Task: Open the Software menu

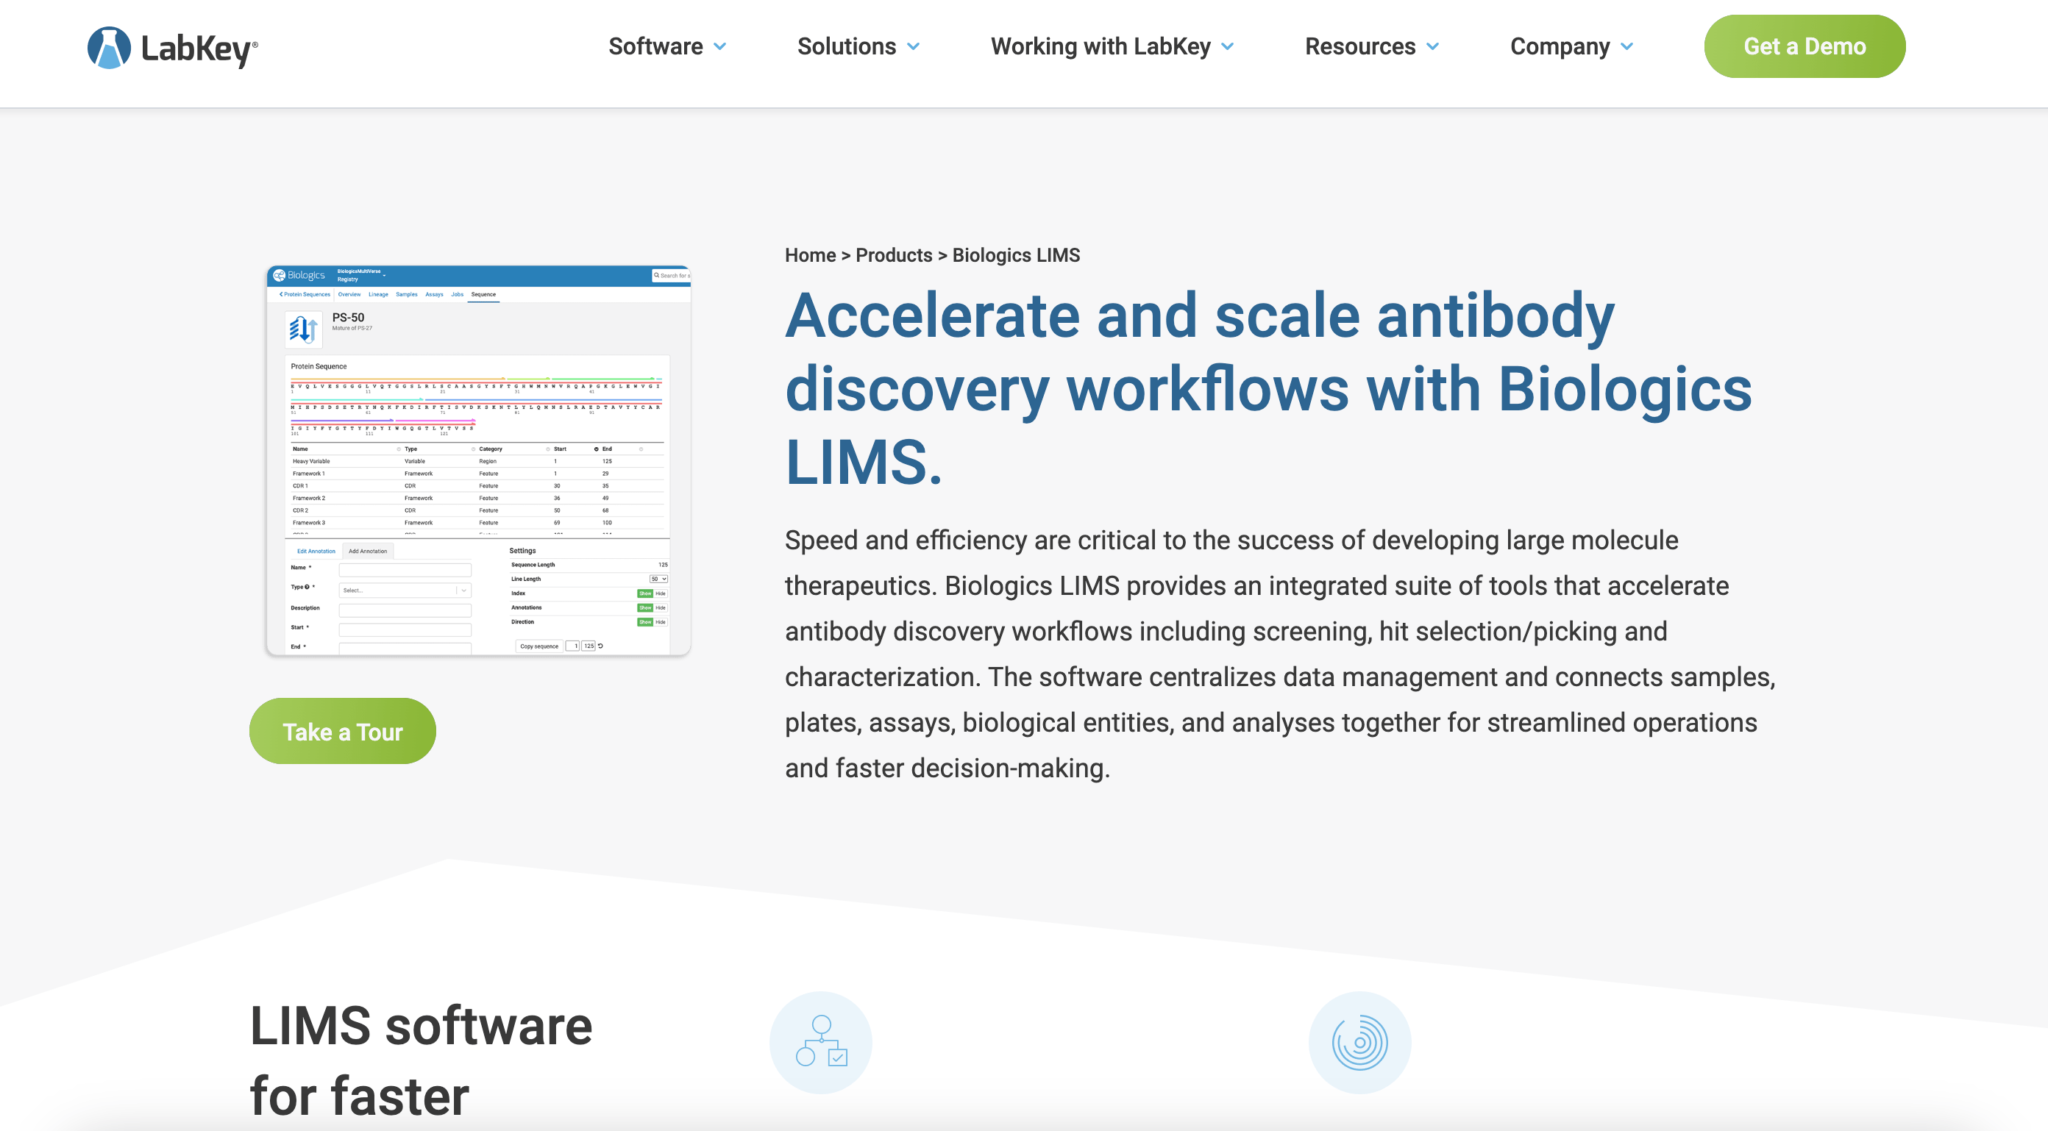Action: click(x=655, y=46)
